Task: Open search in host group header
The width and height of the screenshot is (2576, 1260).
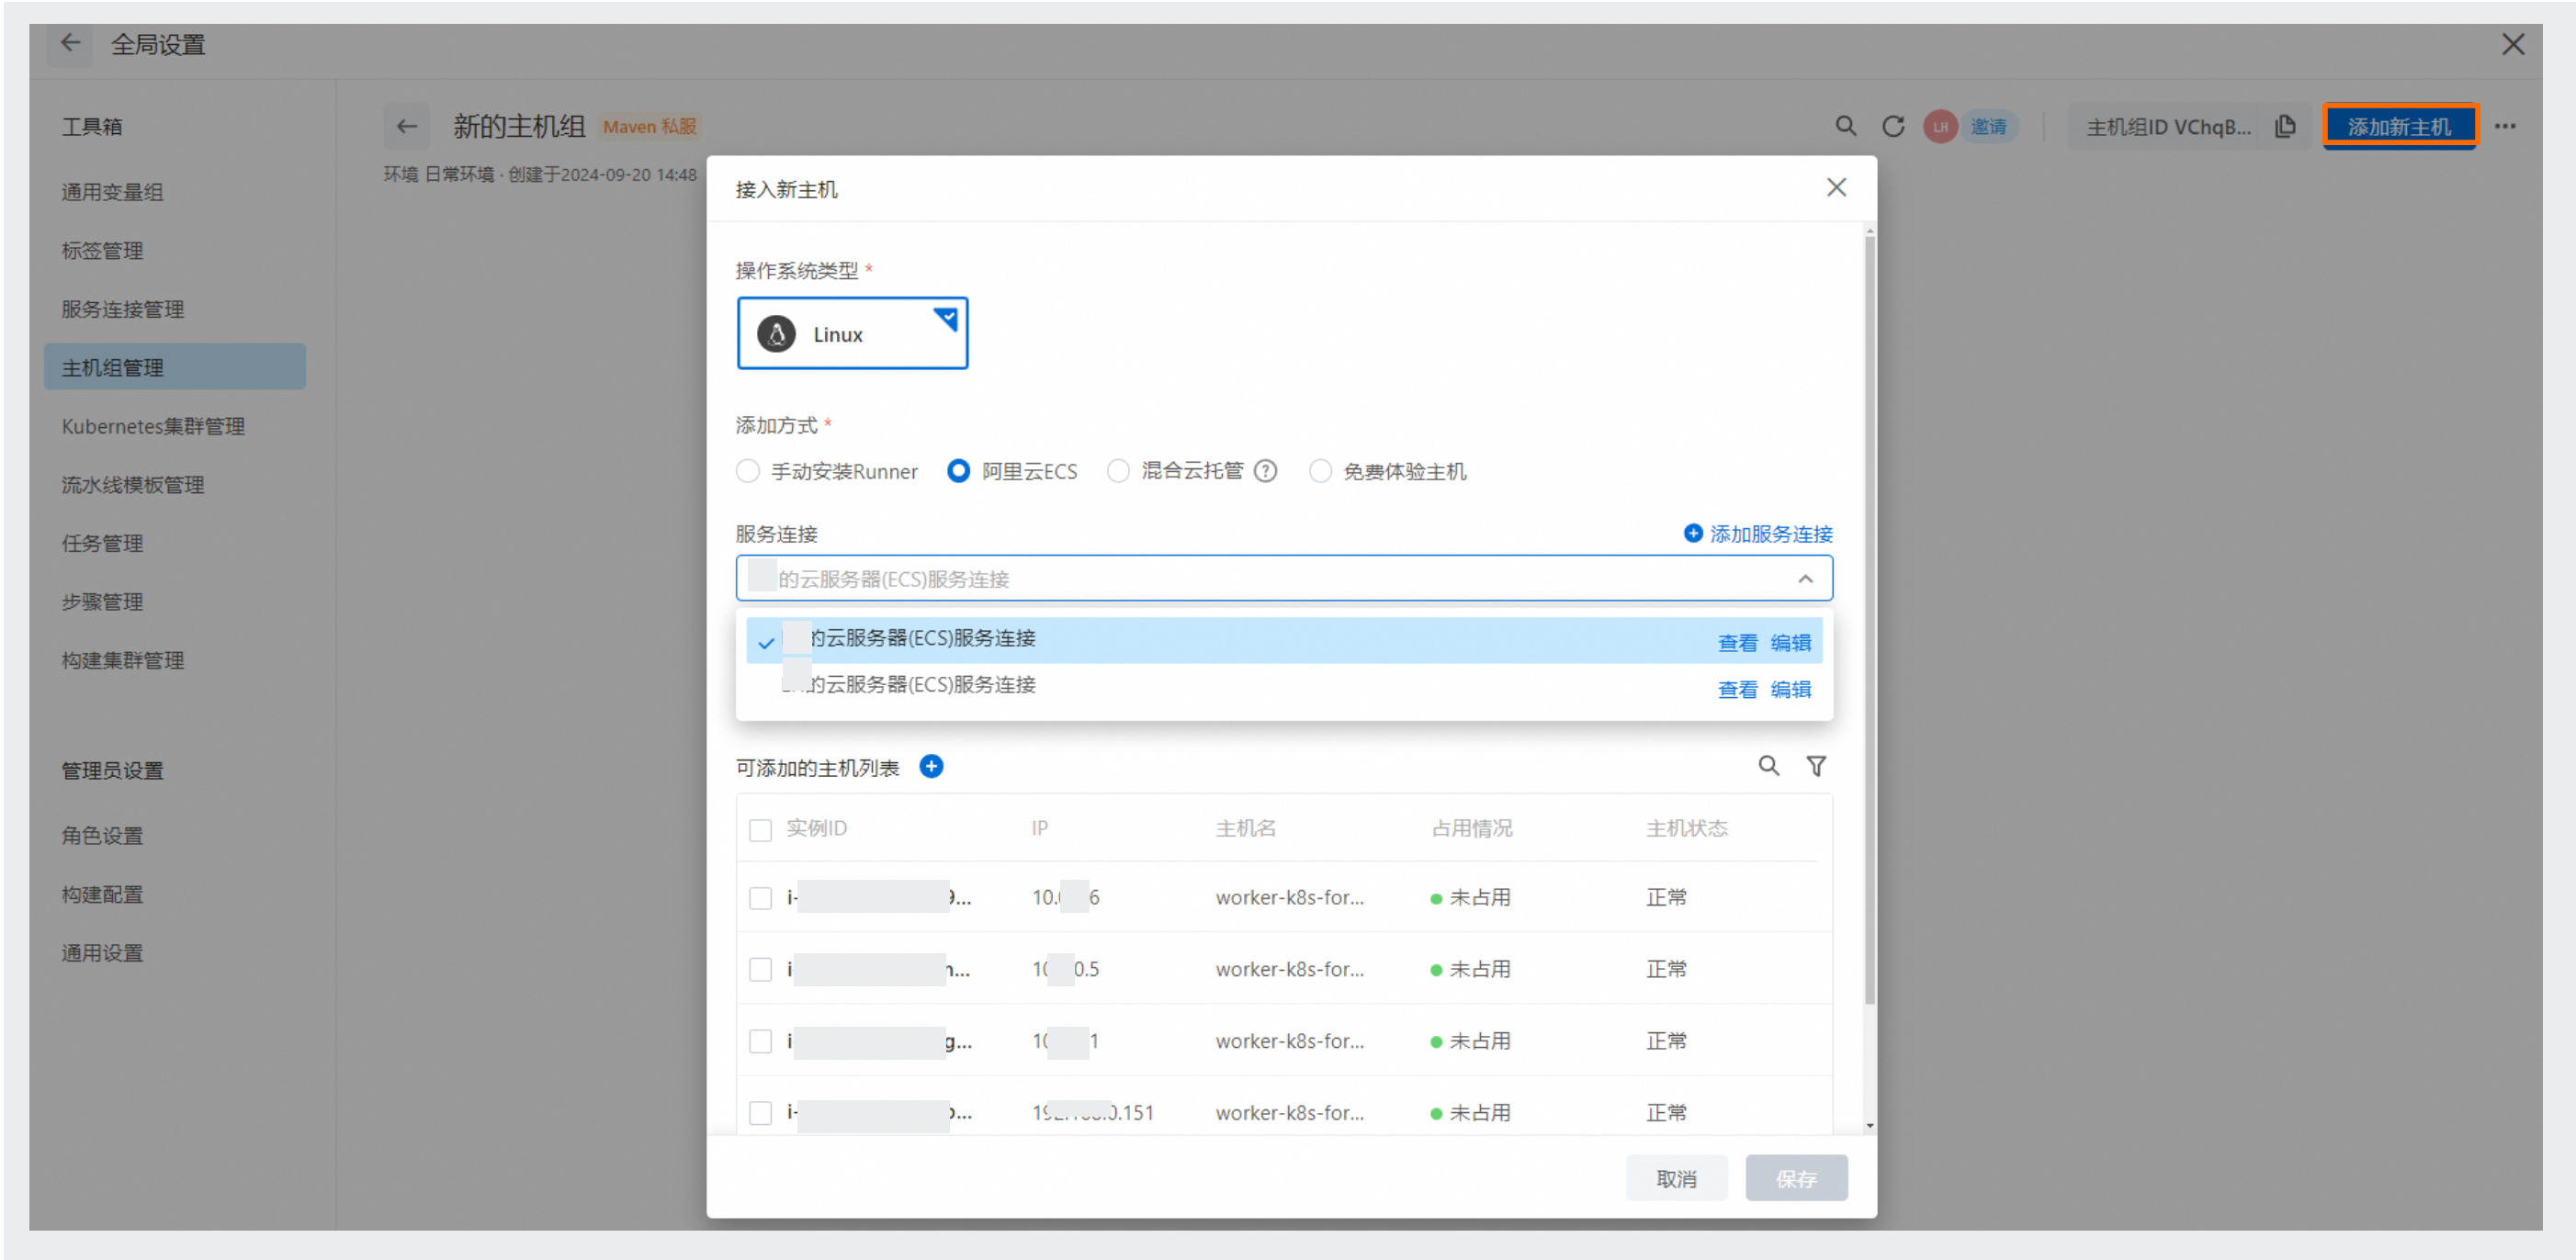Action: pyautogui.click(x=1845, y=126)
